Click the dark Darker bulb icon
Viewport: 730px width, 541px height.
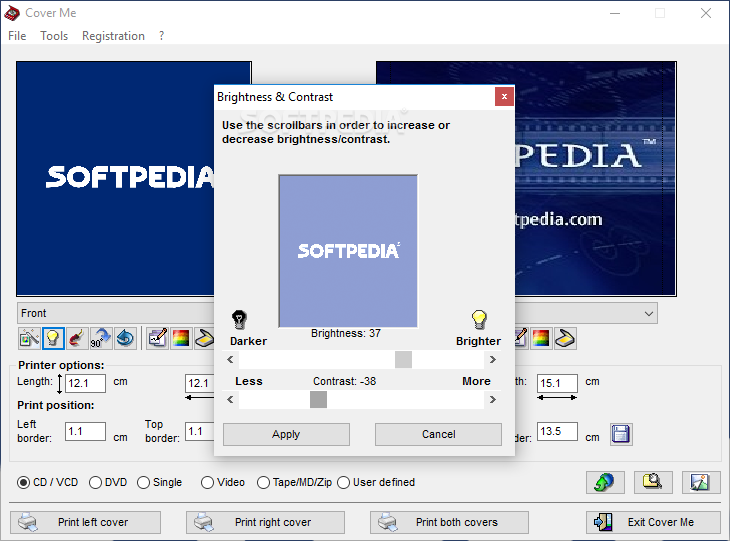239,320
